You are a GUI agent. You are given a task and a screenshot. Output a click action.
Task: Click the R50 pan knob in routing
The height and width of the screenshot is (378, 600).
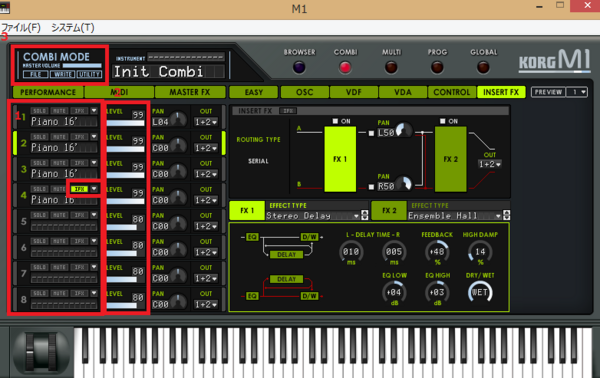tap(404, 184)
